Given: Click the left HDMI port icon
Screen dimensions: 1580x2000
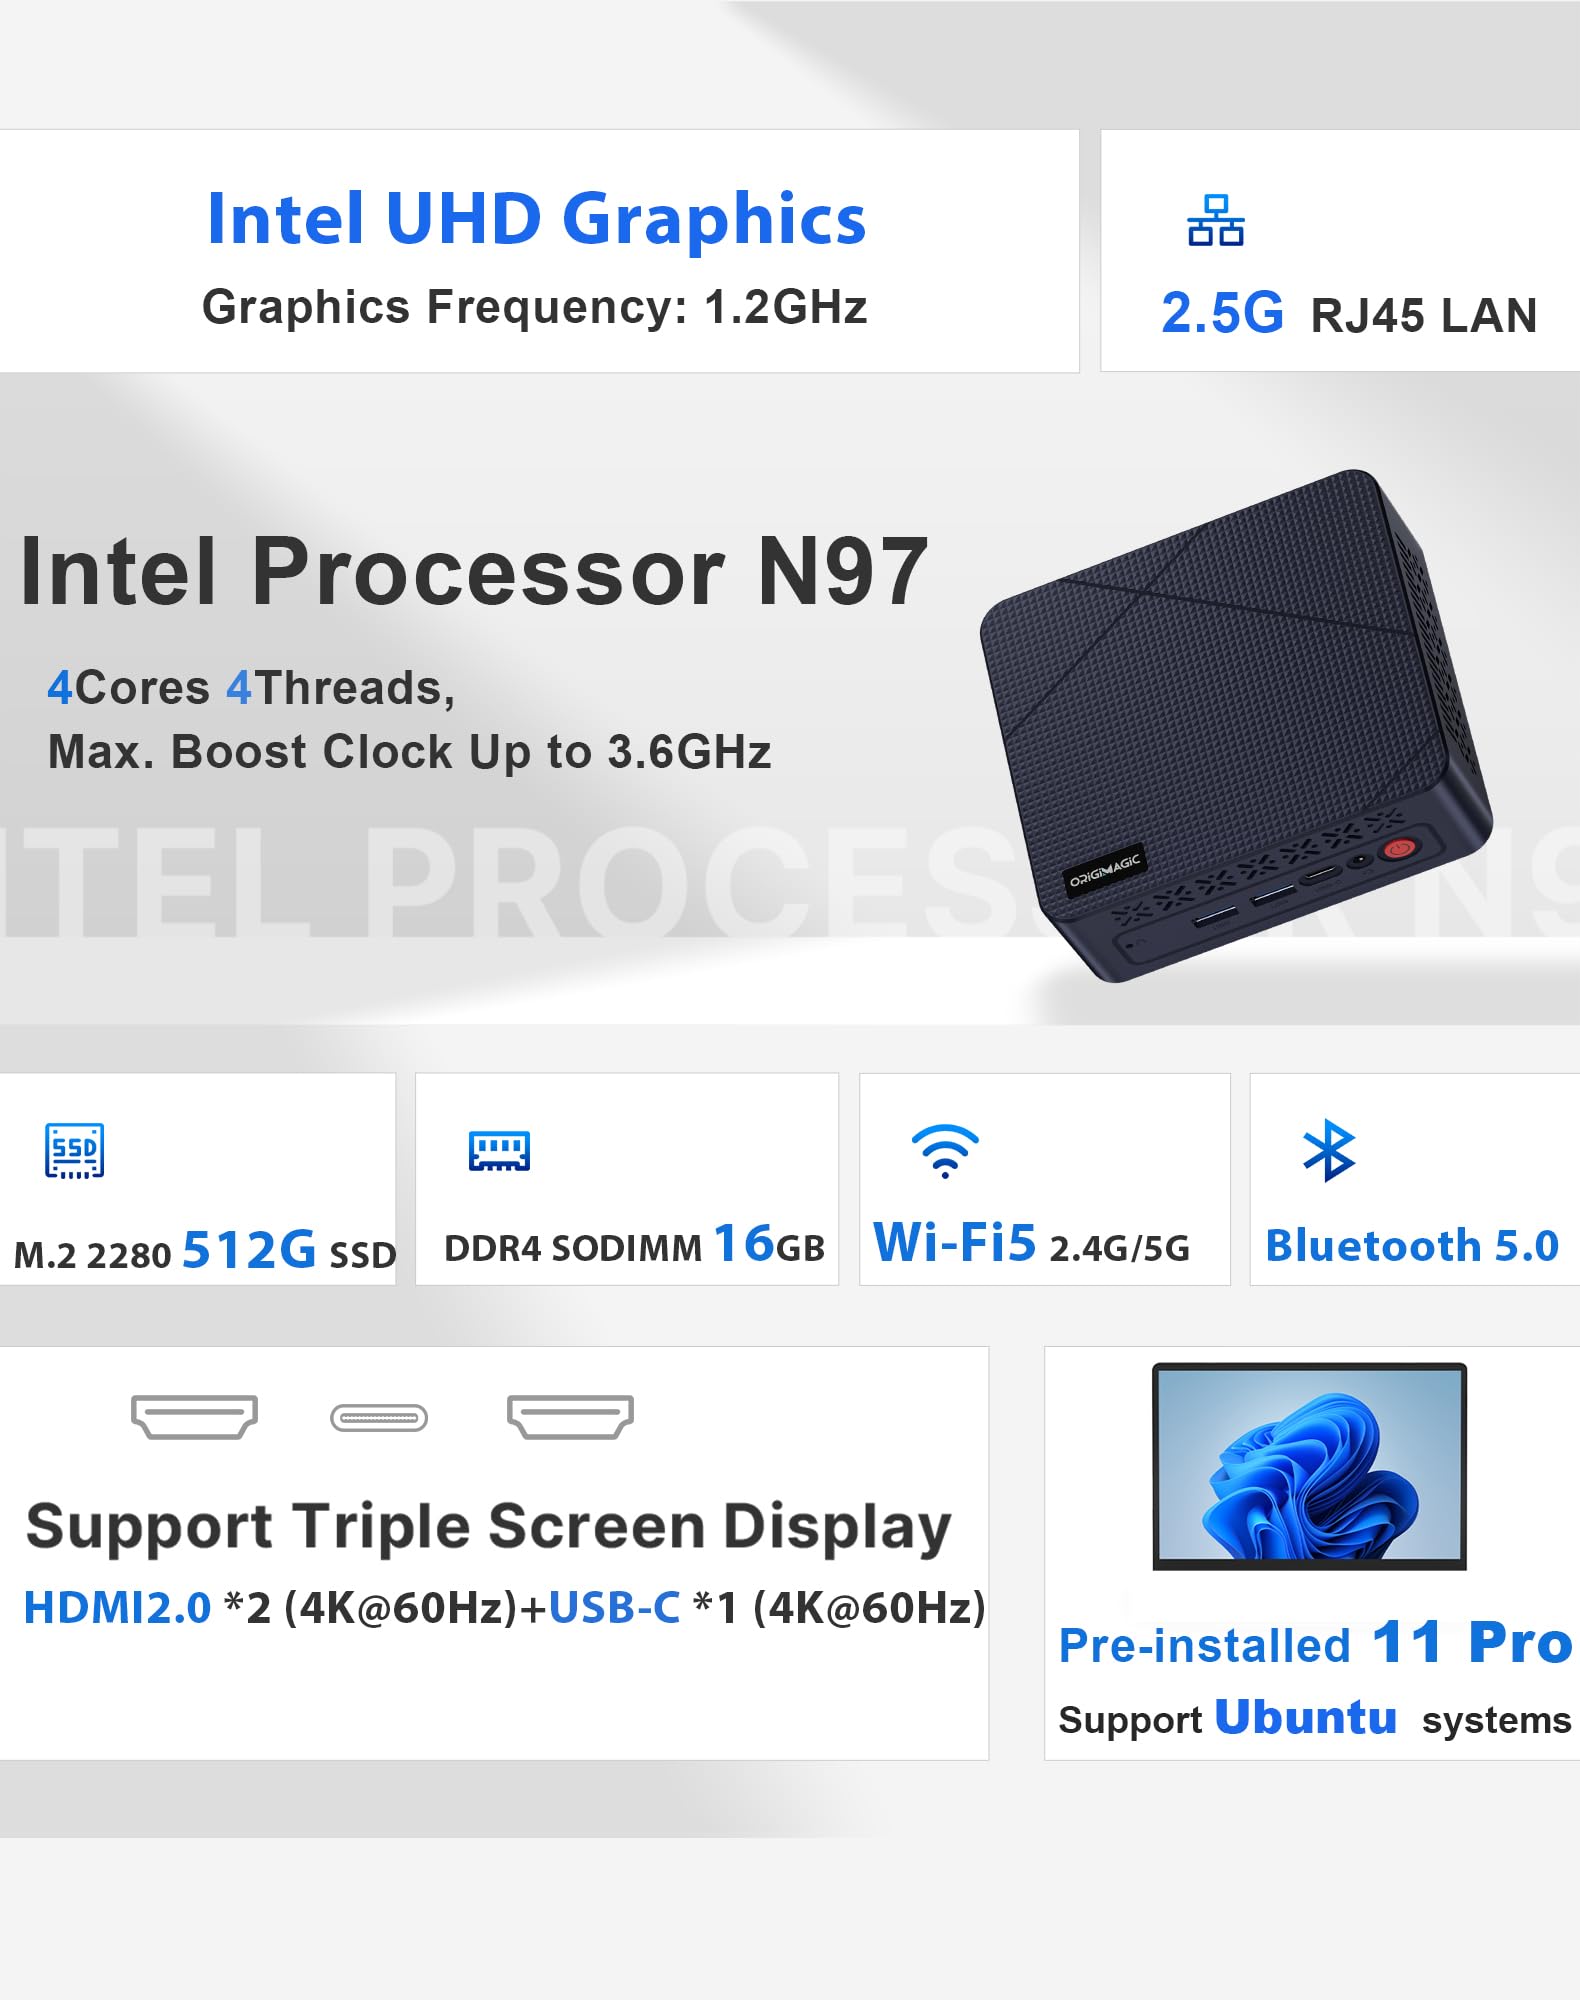Looking at the screenshot, I should pyautogui.click(x=194, y=1417).
